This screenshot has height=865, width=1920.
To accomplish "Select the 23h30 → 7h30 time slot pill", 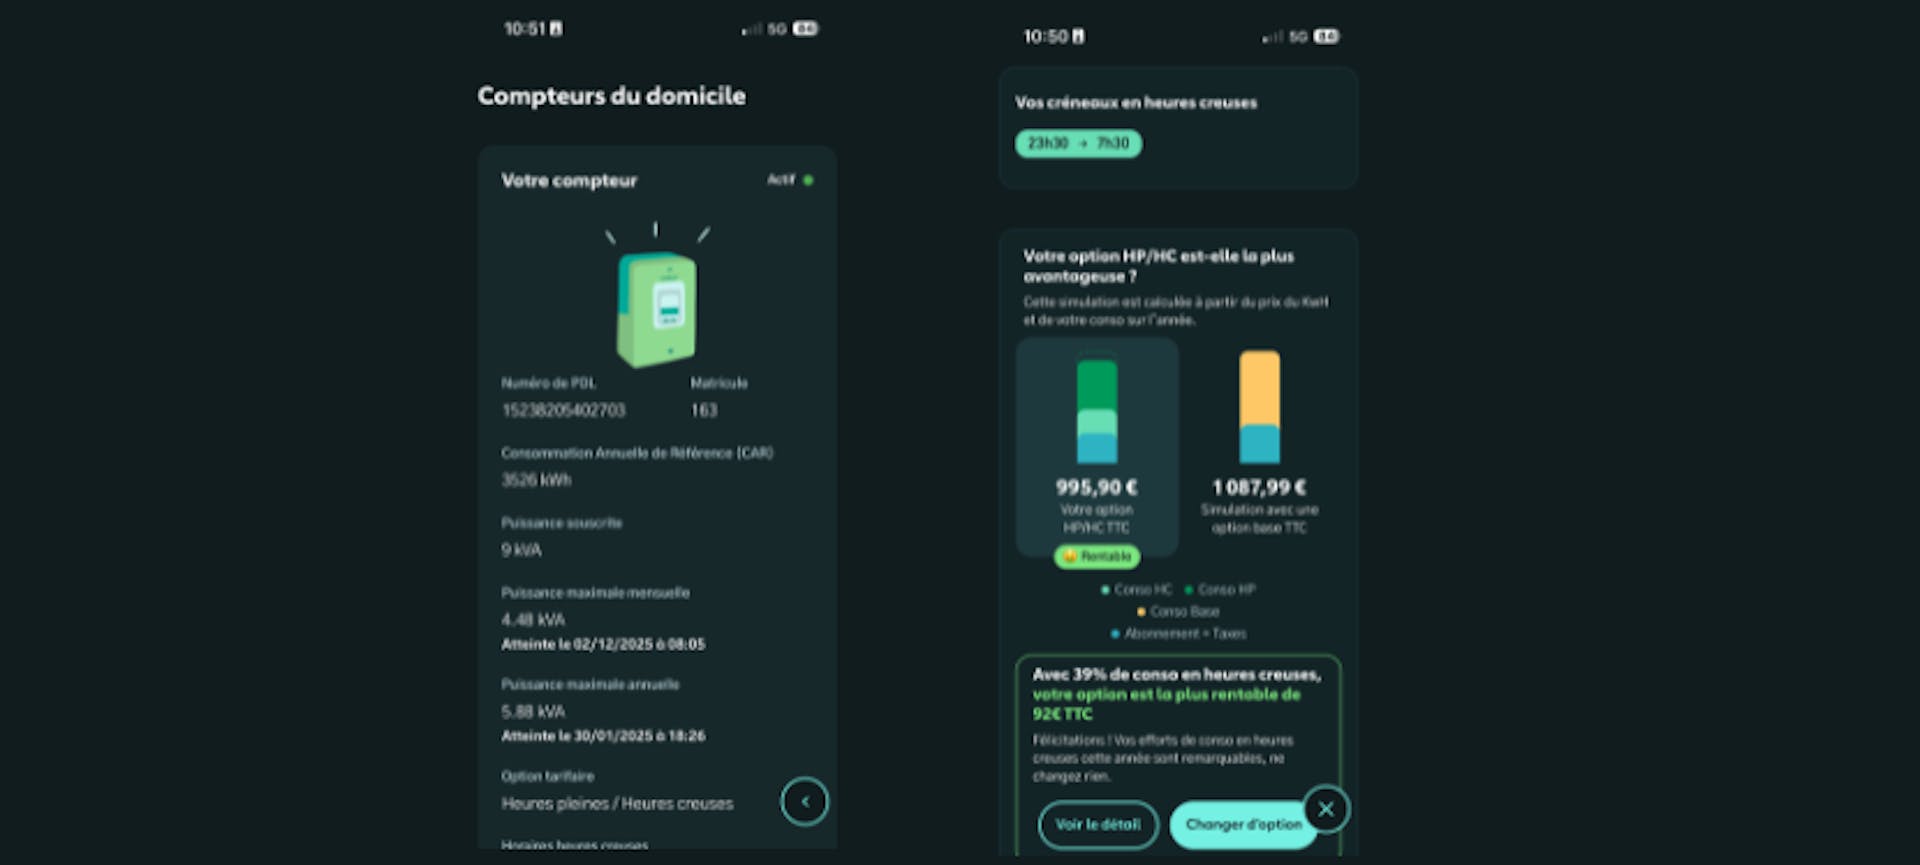I will [1078, 143].
